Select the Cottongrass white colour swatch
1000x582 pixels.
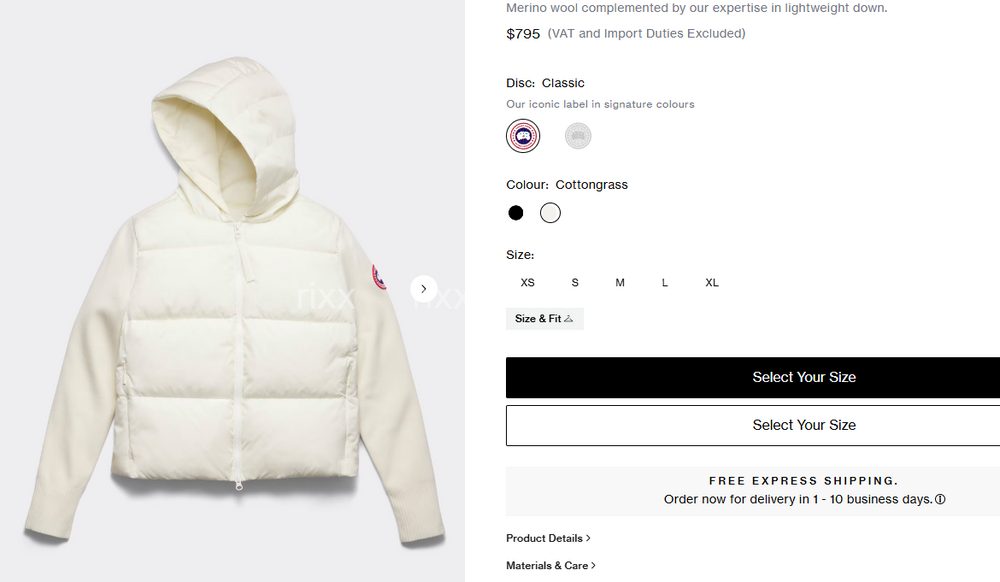(550, 212)
